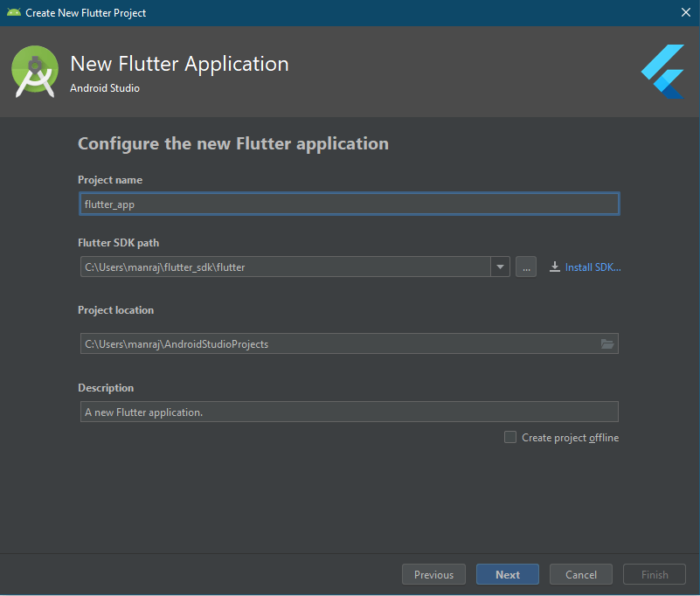Proceed with the Next button

pyautogui.click(x=508, y=575)
